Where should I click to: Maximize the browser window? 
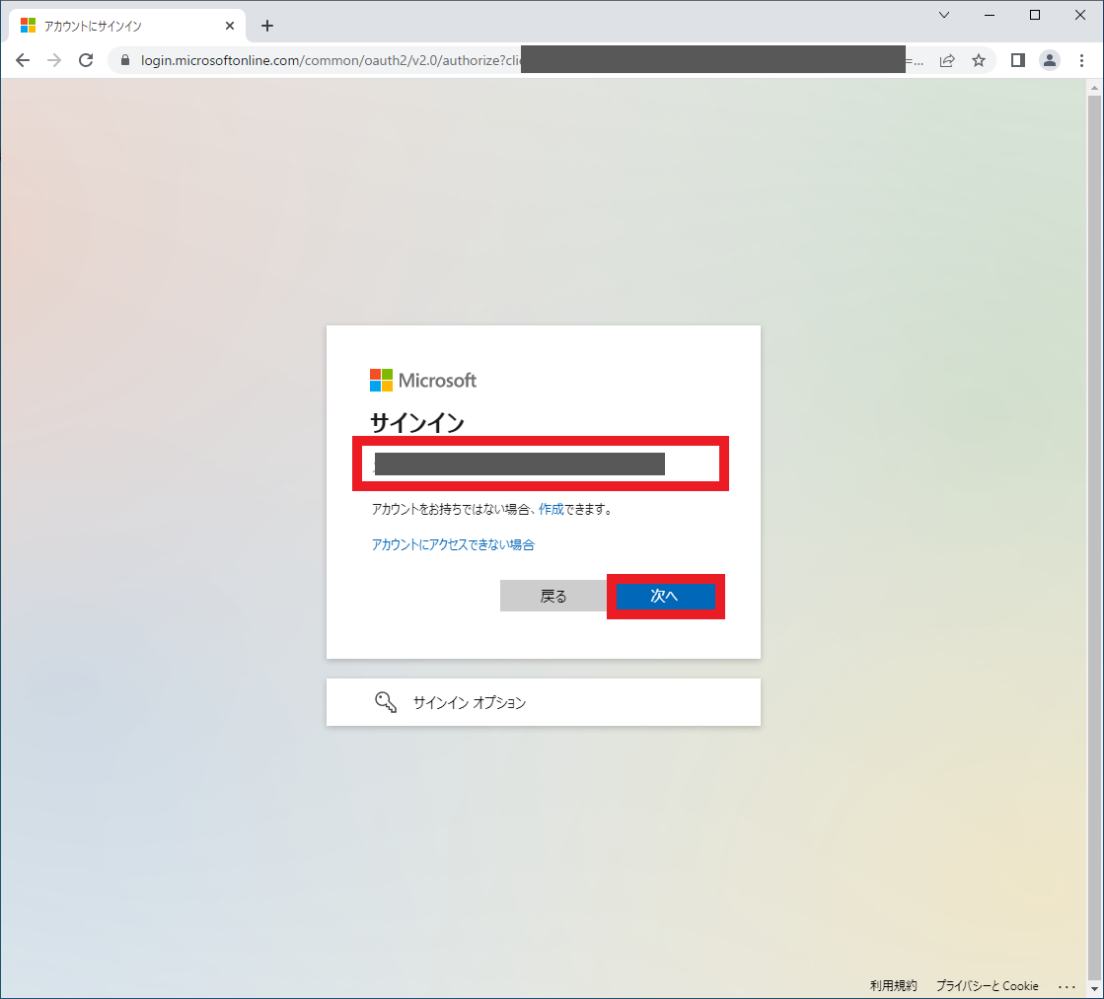click(1034, 15)
